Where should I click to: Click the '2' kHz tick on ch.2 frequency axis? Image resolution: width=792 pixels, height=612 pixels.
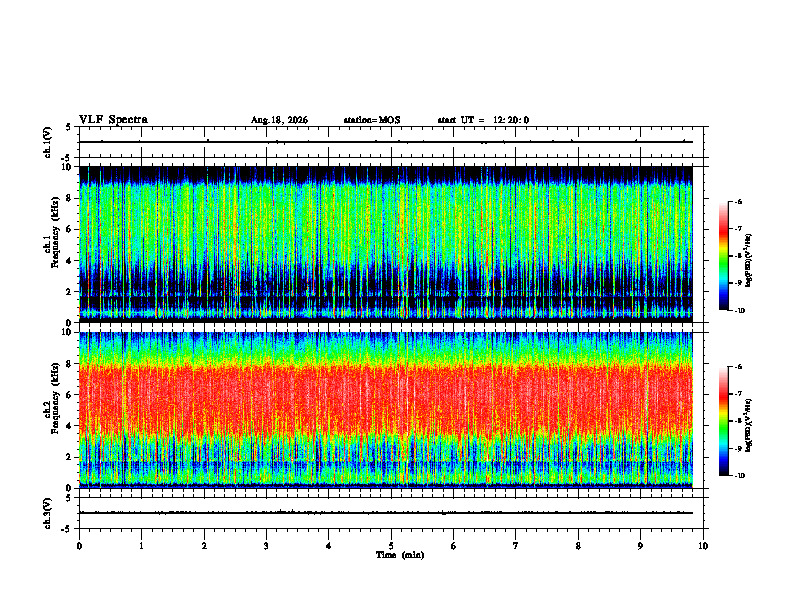coord(70,457)
